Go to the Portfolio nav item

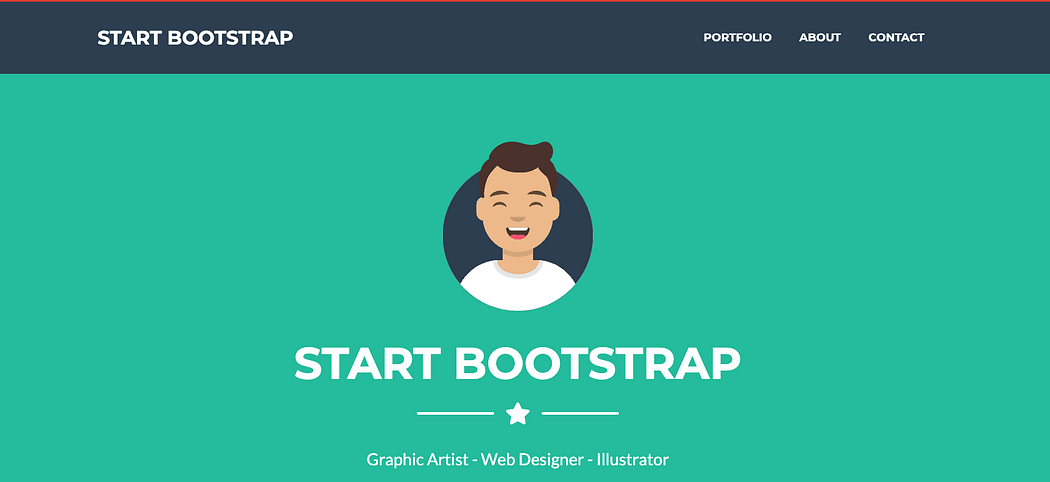[737, 37]
